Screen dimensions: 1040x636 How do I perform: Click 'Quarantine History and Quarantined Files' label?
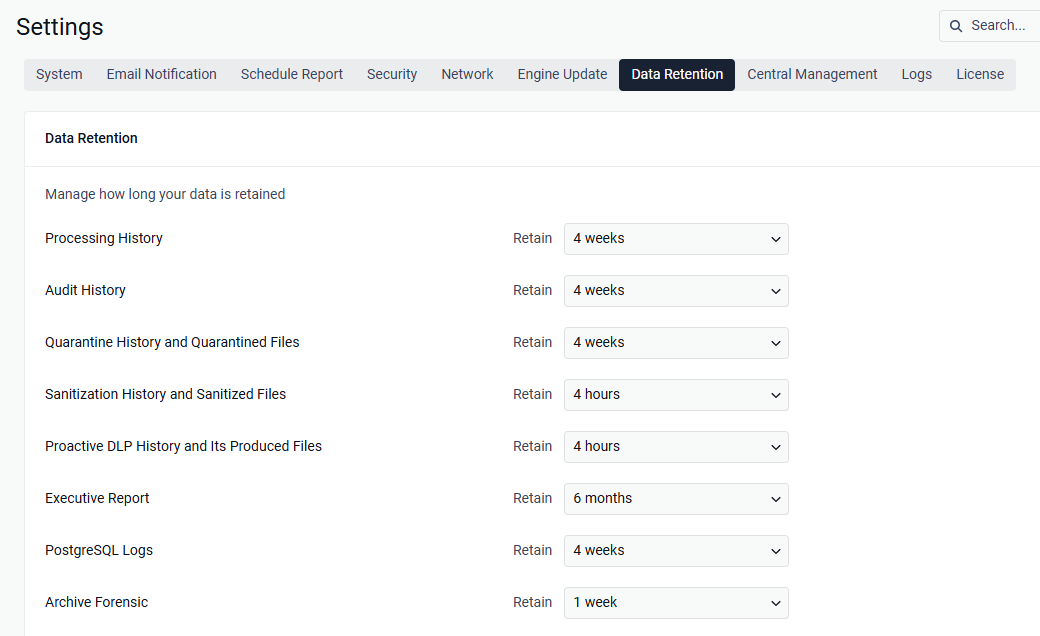coord(172,342)
